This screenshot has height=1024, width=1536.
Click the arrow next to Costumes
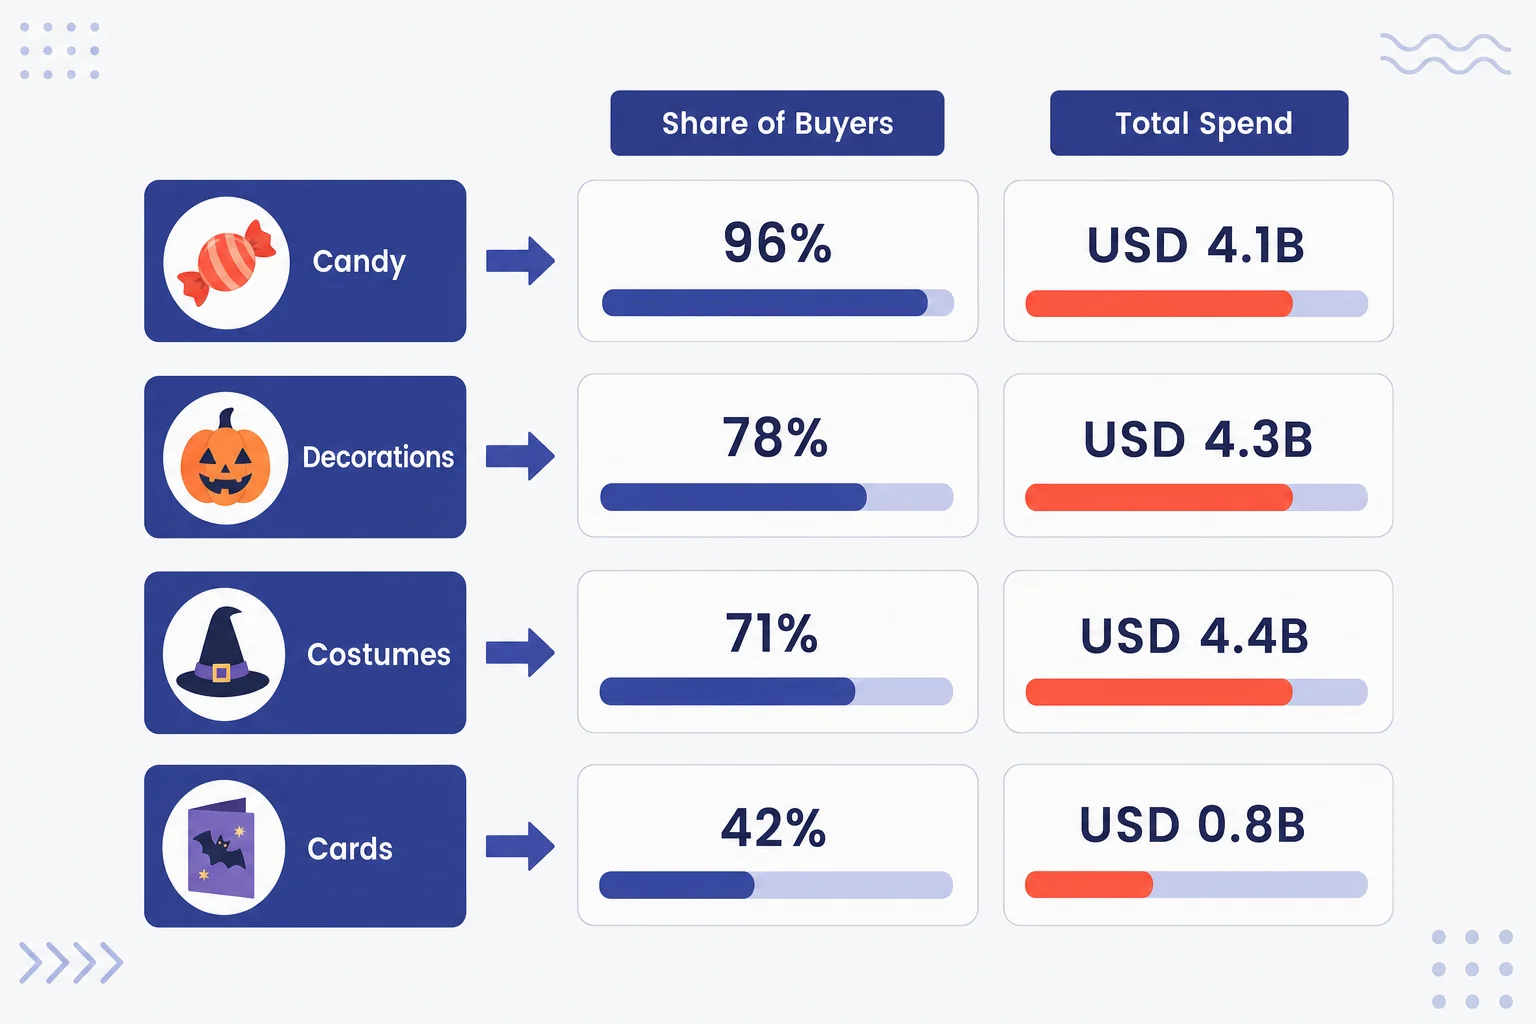pos(520,653)
